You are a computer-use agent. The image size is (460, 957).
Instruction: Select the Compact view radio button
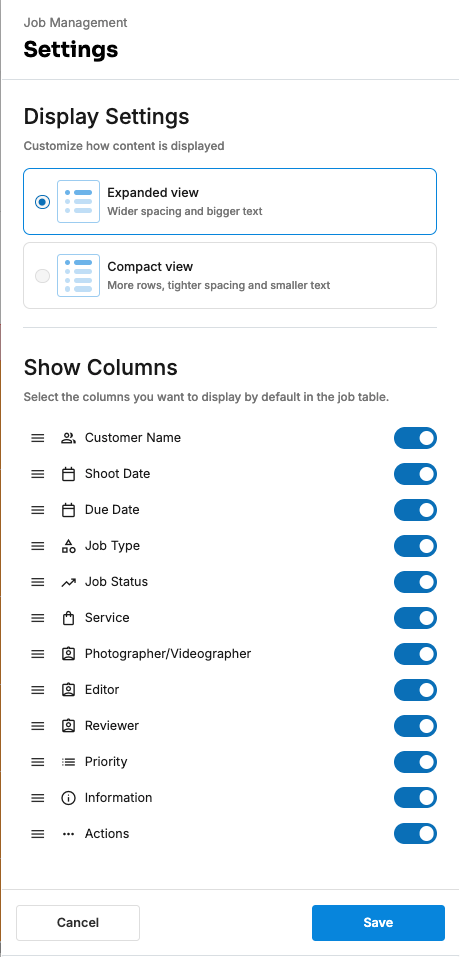pos(43,276)
